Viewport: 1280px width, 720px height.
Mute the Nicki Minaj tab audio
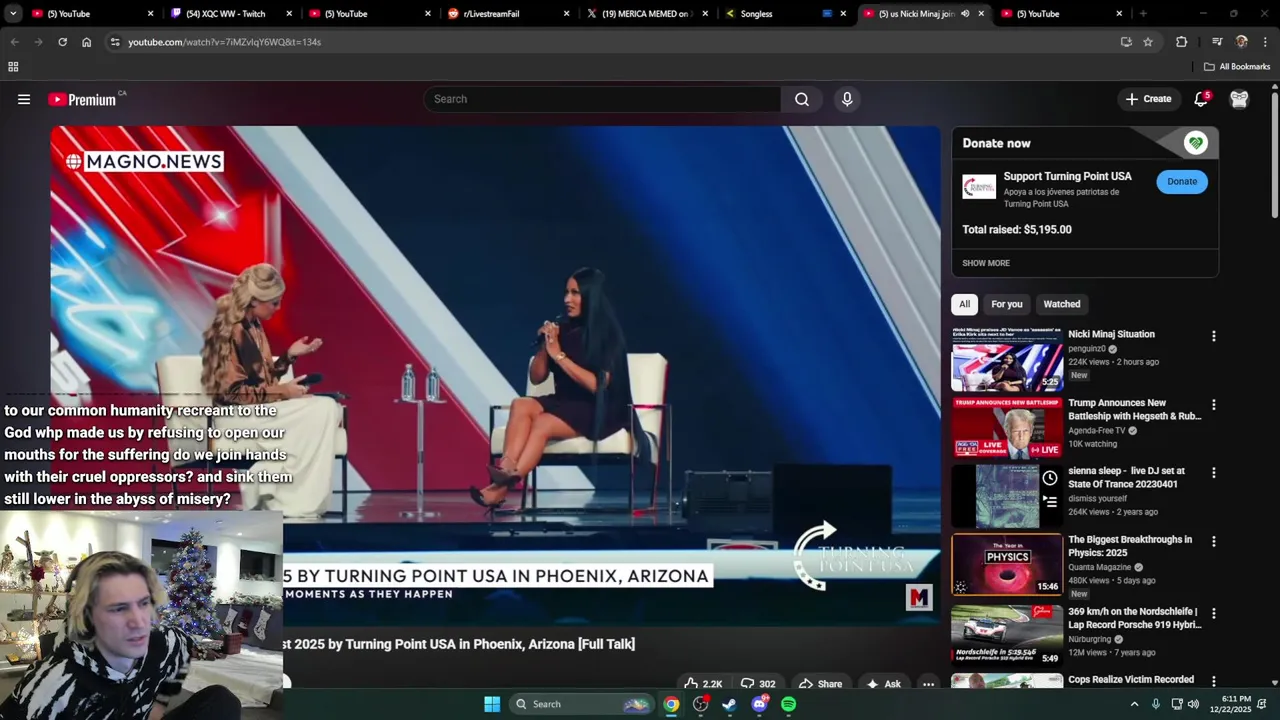(x=965, y=14)
